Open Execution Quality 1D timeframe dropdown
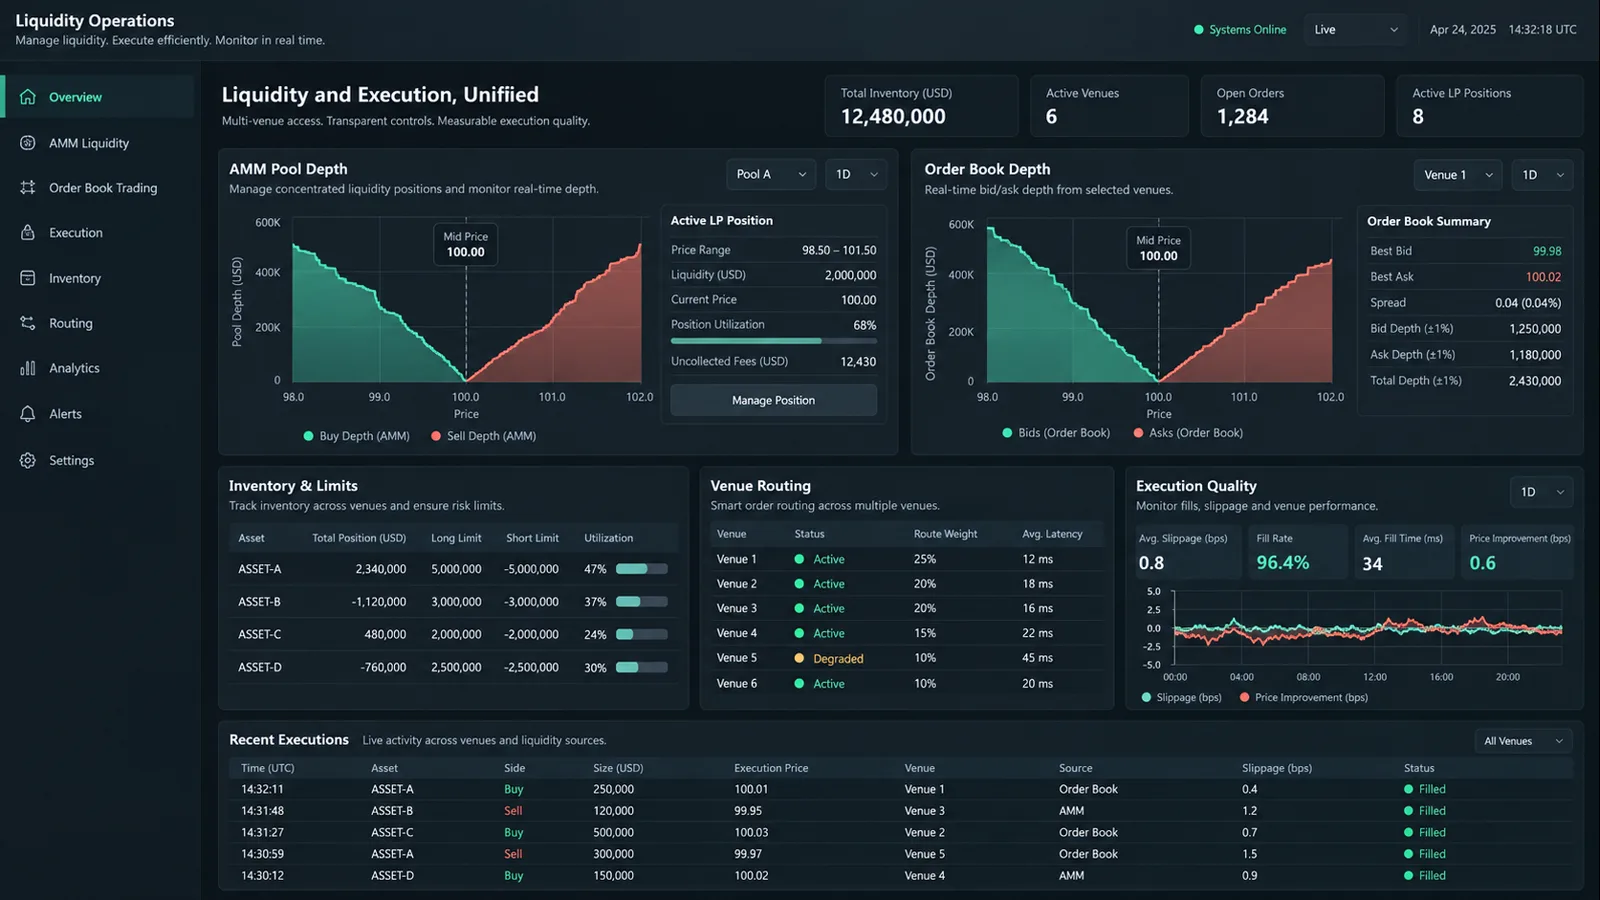The image size is (1600, 900). pyautogui.click(x=1541, y=492)
